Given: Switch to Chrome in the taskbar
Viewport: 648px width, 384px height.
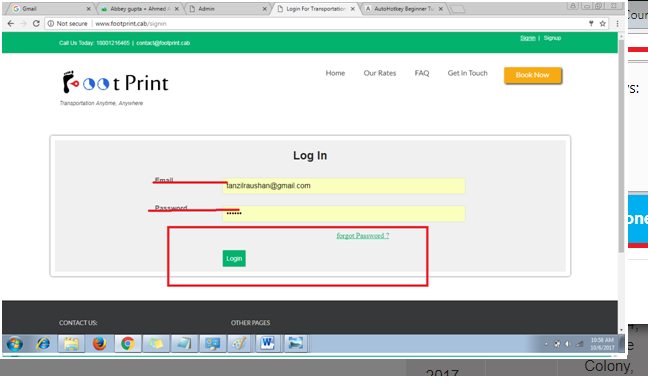Looking at the screenshot, I should click(x=128, y=344).
